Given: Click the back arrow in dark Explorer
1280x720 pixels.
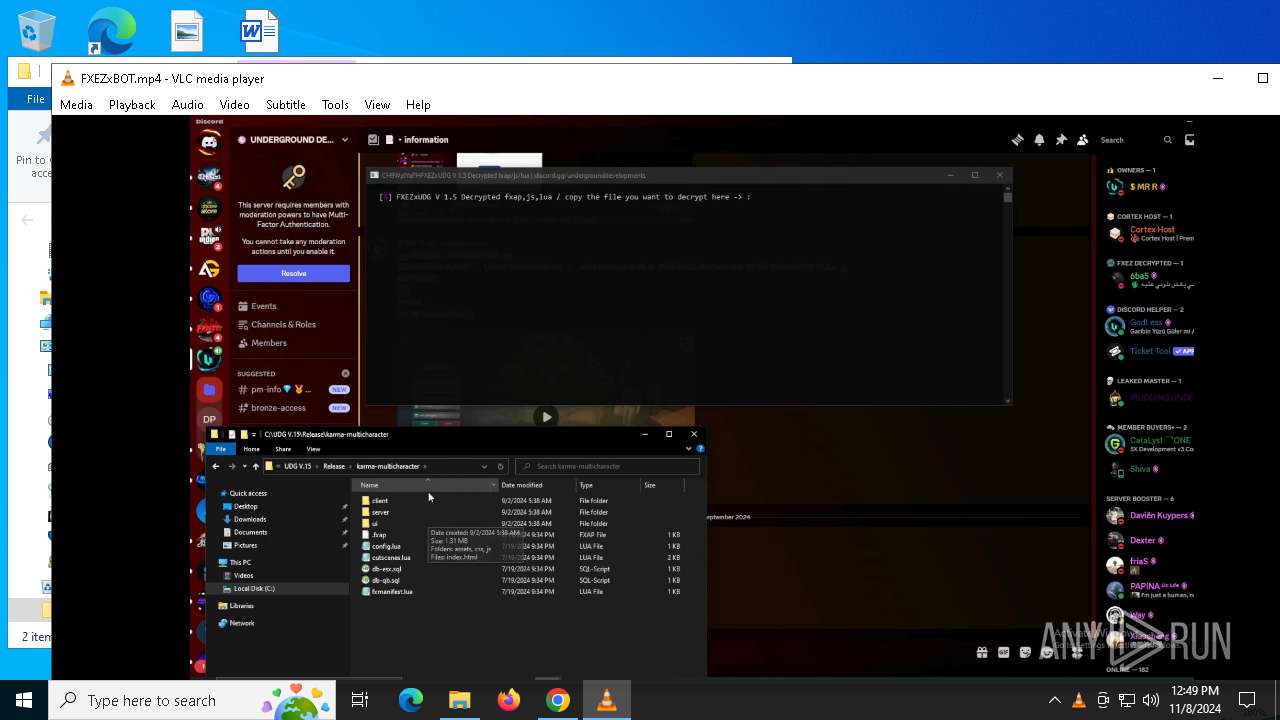Looking at the screenshot, I should (215, 466).
